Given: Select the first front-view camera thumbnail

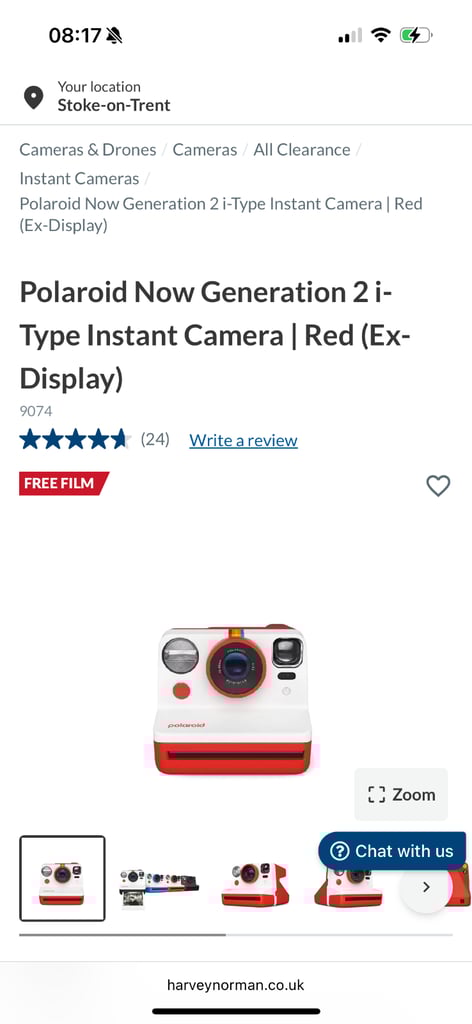Looking at the screenshot, I should pyautogui.click(x=62, y=878).
